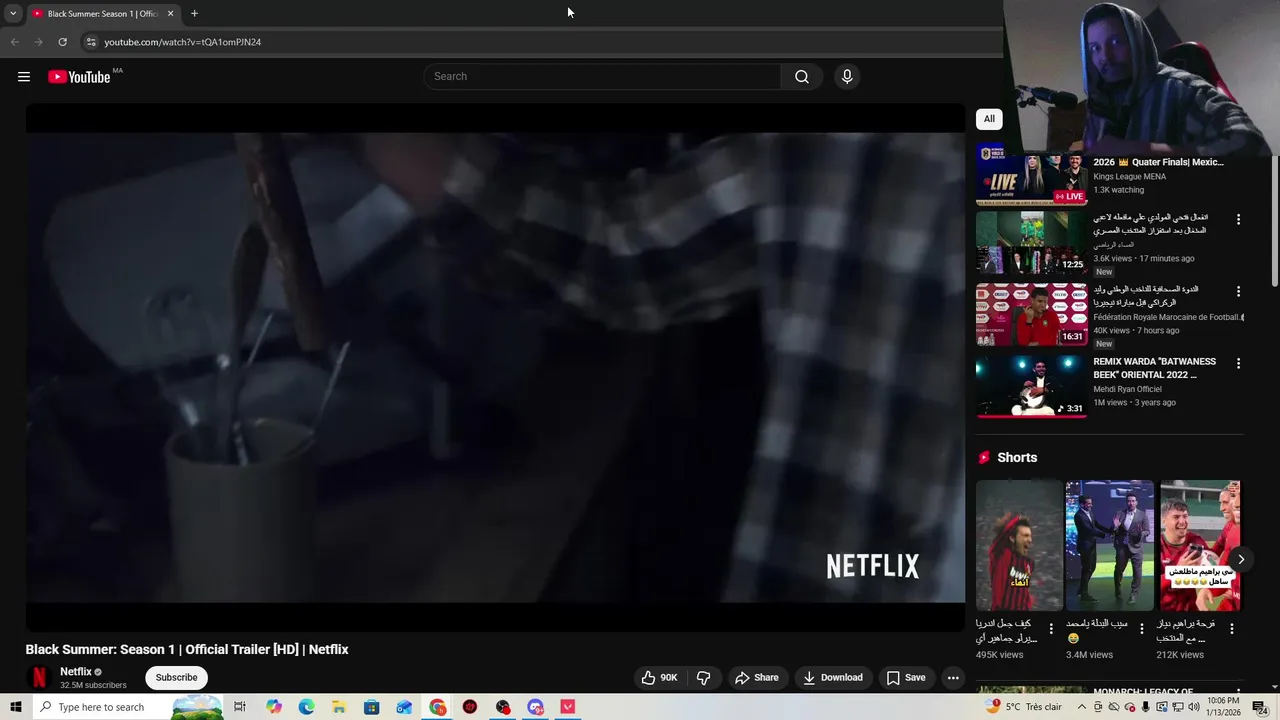
Task: Open options for REMIX WARDA video
Action: coord(1238,363)
